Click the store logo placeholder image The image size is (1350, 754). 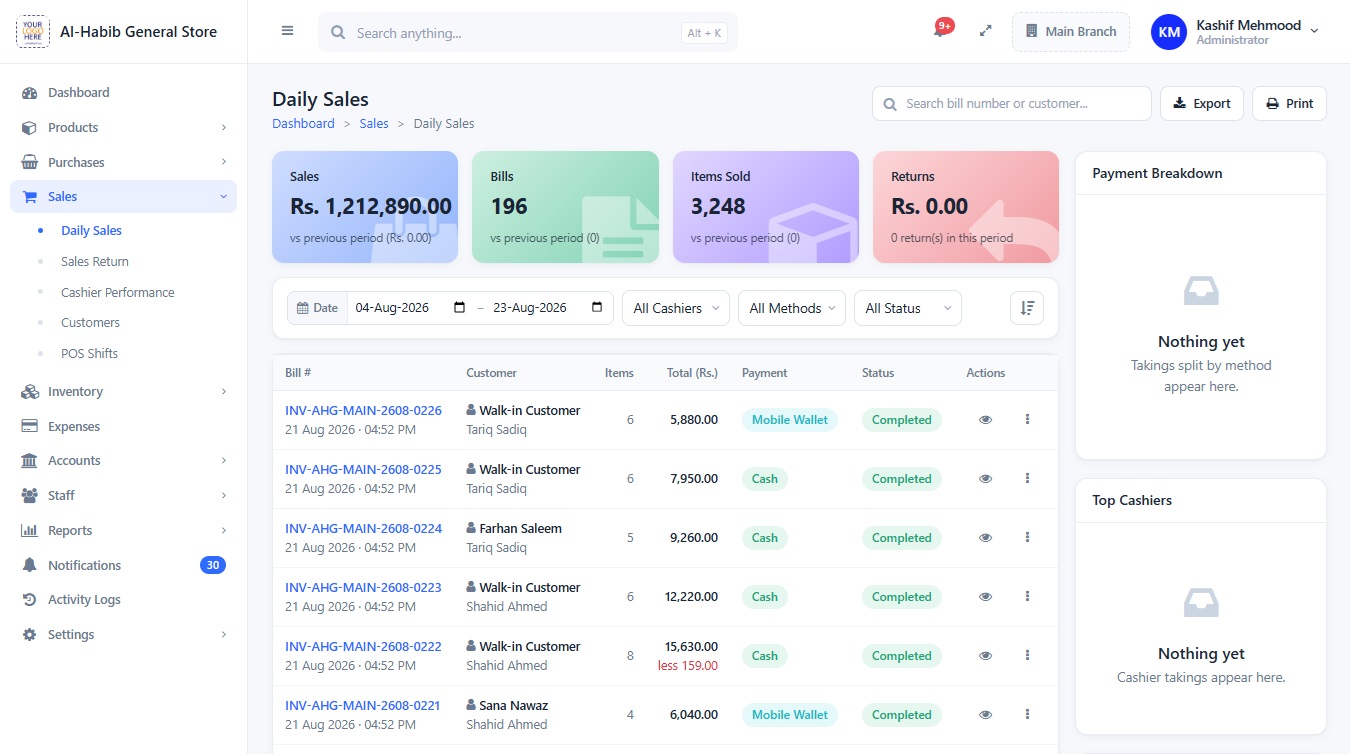[x=32, y=31]
